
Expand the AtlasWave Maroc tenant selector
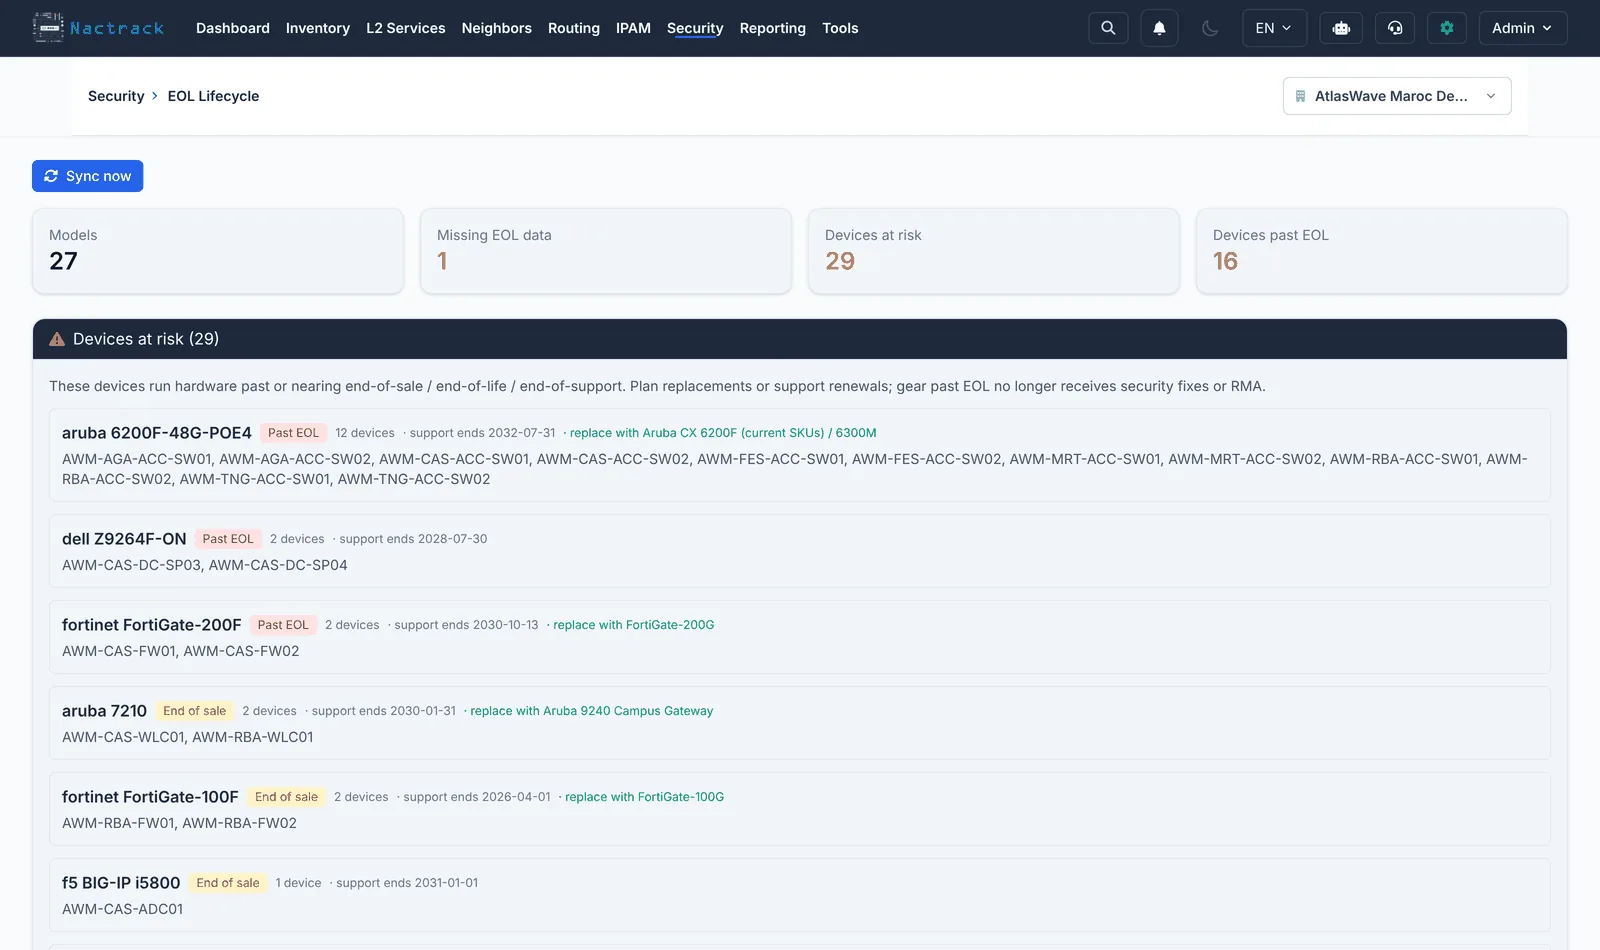point(1397,96)
